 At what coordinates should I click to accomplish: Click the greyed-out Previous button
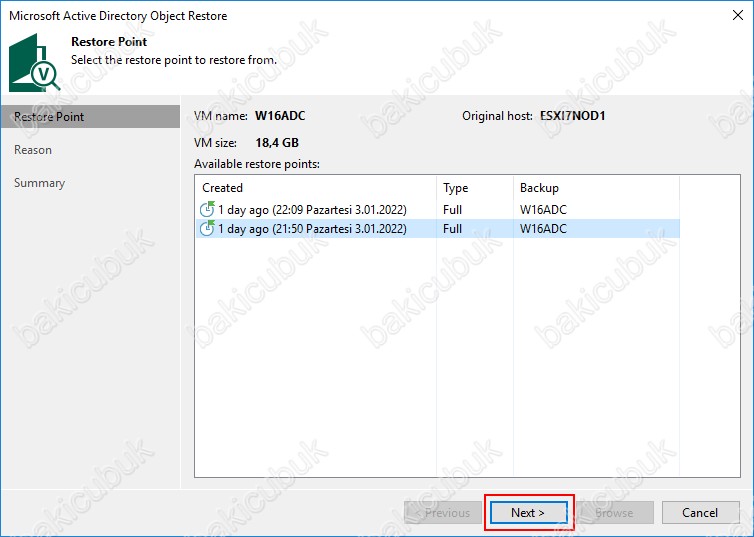(x=443, y=512)
